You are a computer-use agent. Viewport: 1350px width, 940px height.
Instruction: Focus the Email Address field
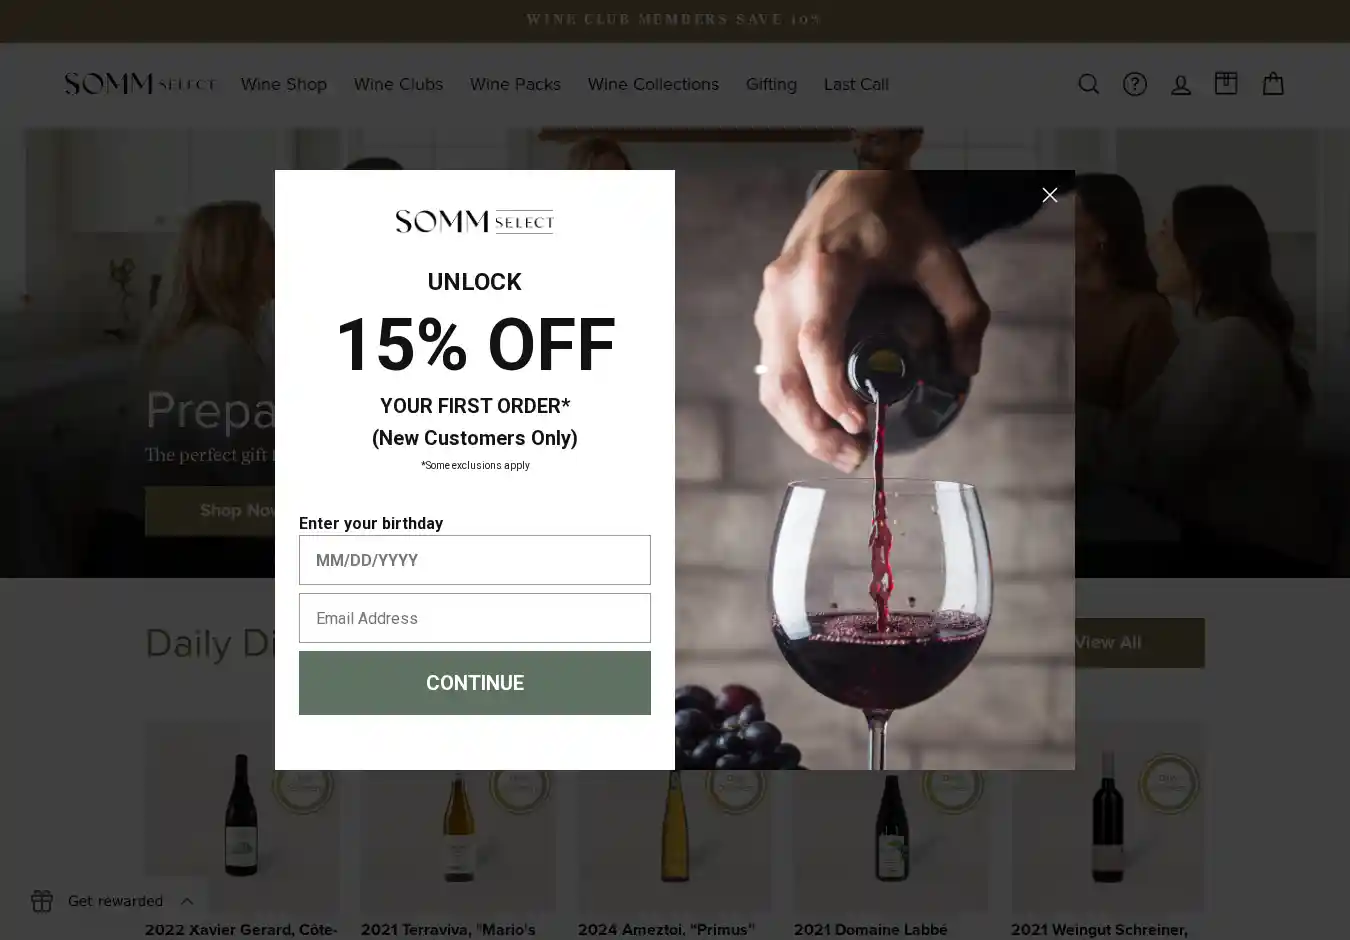(x=475, y=618)
